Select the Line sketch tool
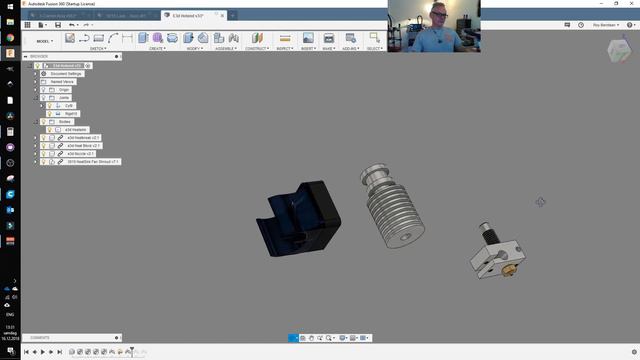 (x=84, y=38)
